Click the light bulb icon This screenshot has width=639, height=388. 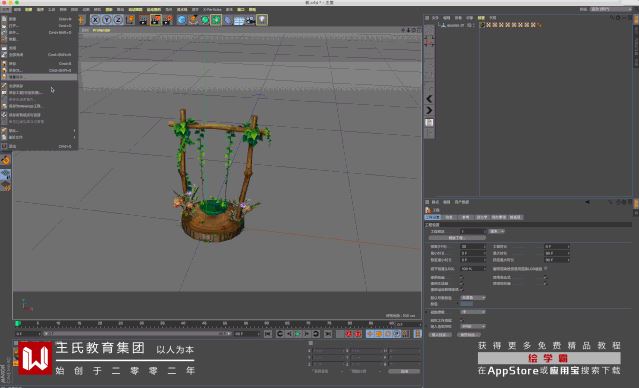point(262,20)
